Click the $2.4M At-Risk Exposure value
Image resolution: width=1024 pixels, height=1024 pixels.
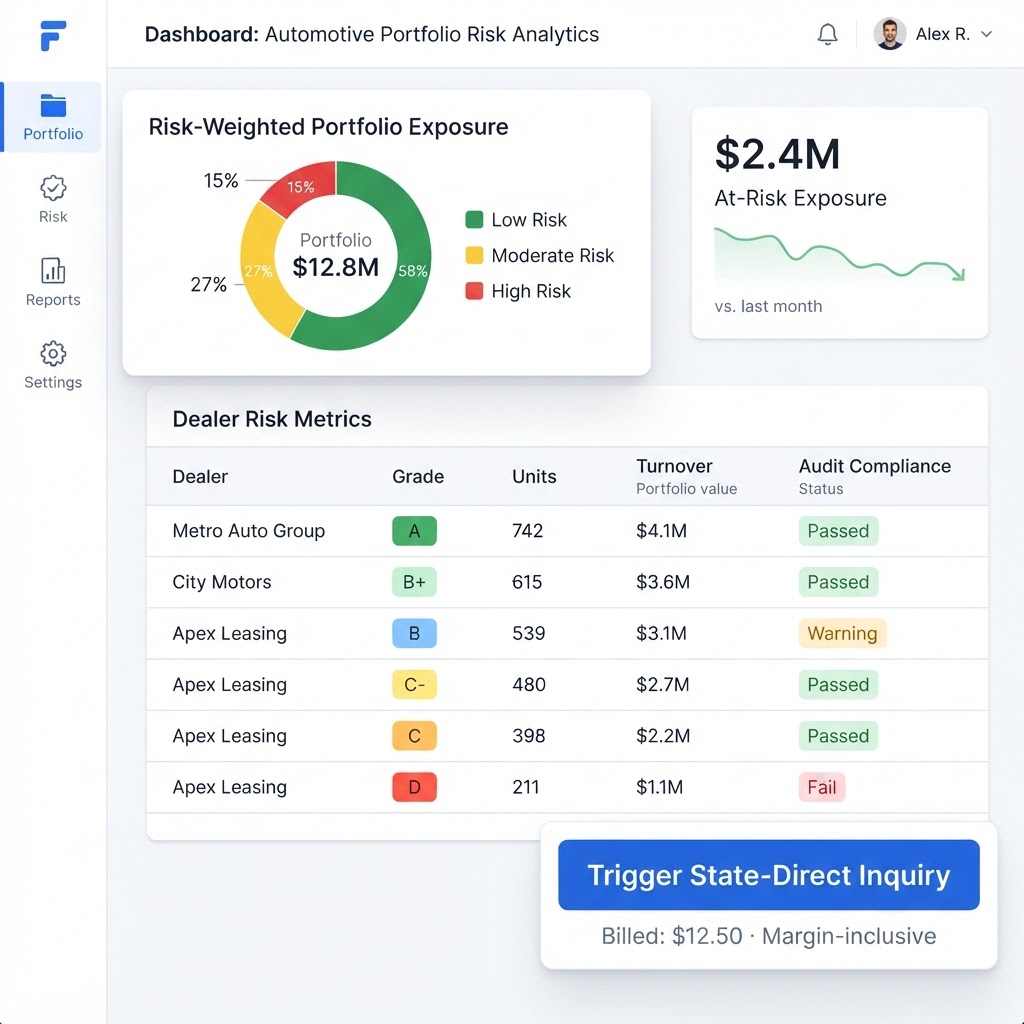click(x=777, y=154)
